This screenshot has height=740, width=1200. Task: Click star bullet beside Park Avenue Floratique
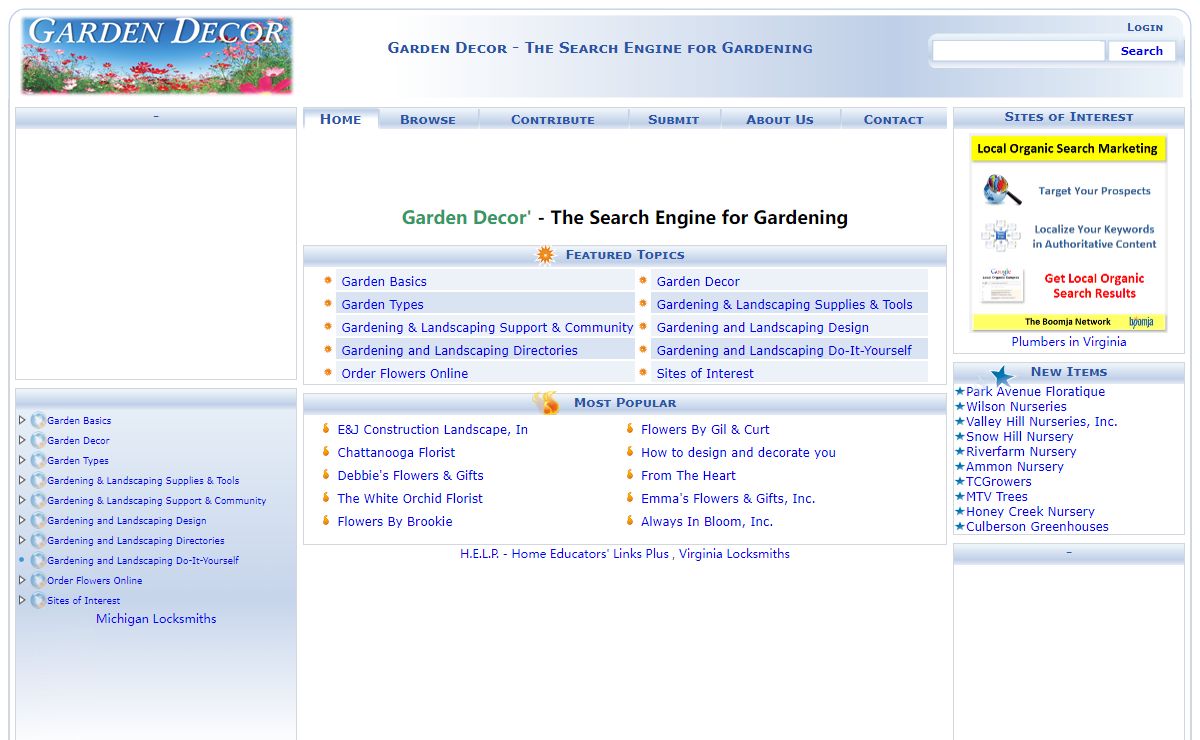[960, 392]
